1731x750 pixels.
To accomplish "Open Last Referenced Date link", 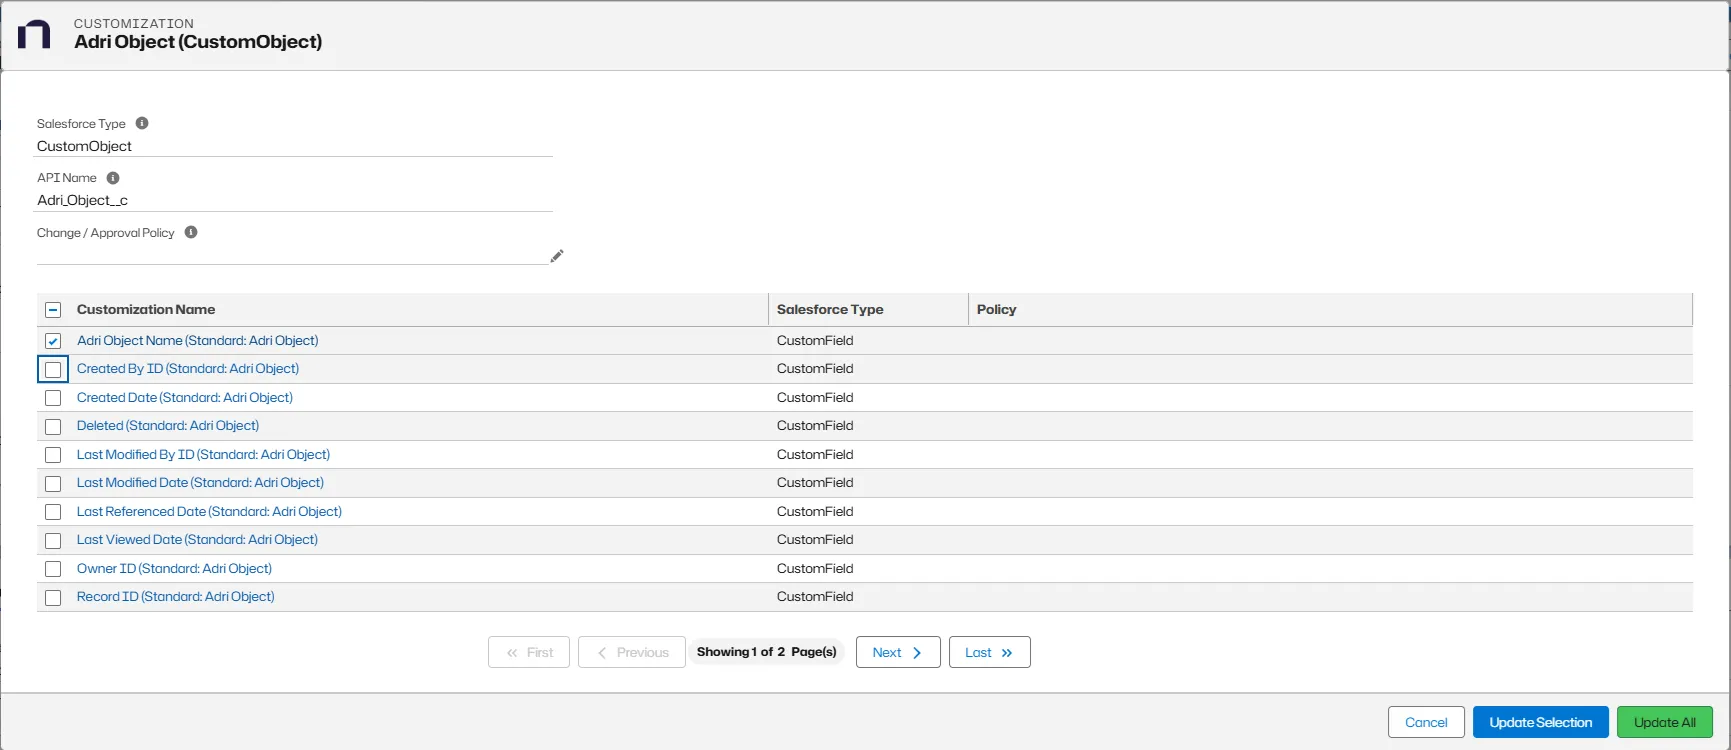I will click(x=209, y=511).
